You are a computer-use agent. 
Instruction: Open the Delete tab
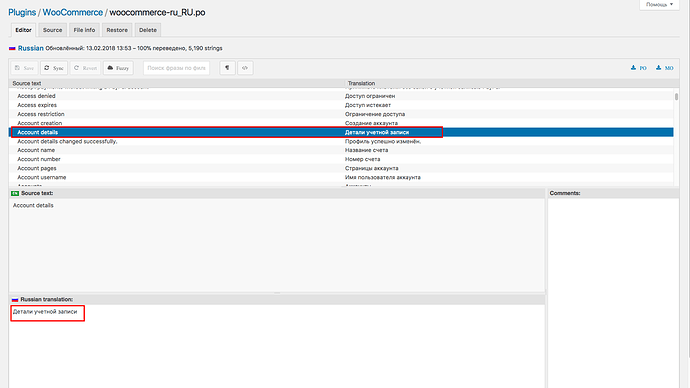148,30
